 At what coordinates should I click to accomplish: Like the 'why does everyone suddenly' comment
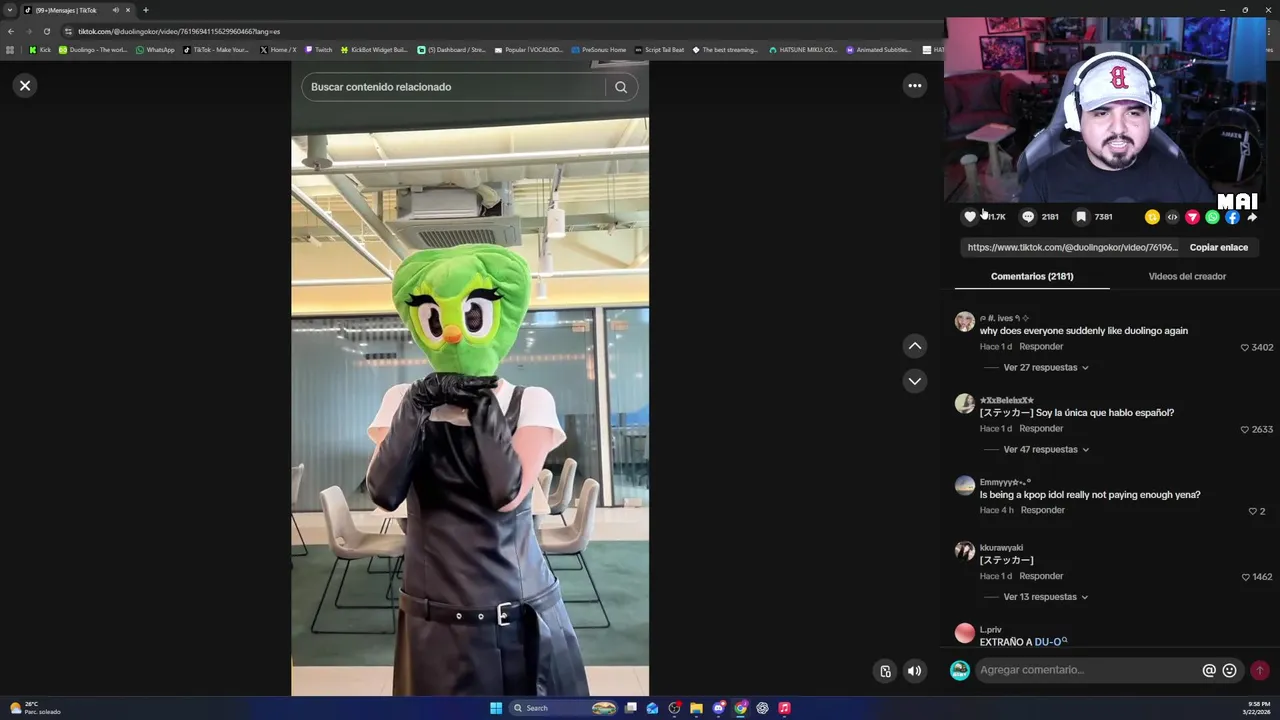1244,347
